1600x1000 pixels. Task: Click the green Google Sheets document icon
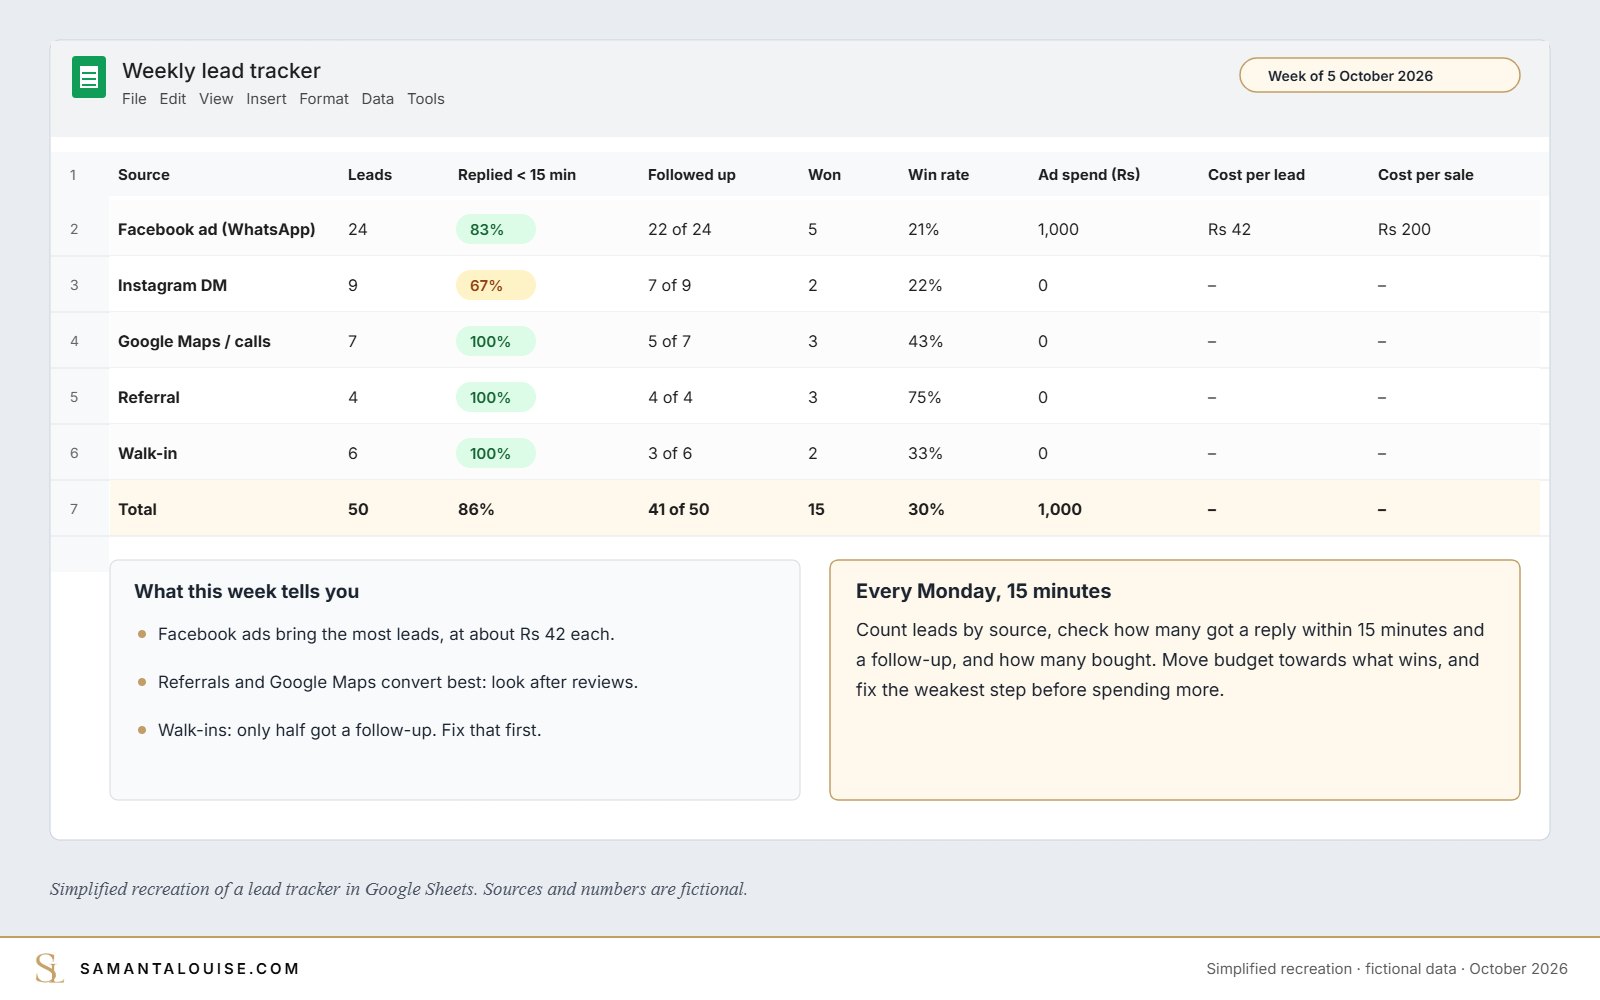pyautogui.click(x=89, y=77)
